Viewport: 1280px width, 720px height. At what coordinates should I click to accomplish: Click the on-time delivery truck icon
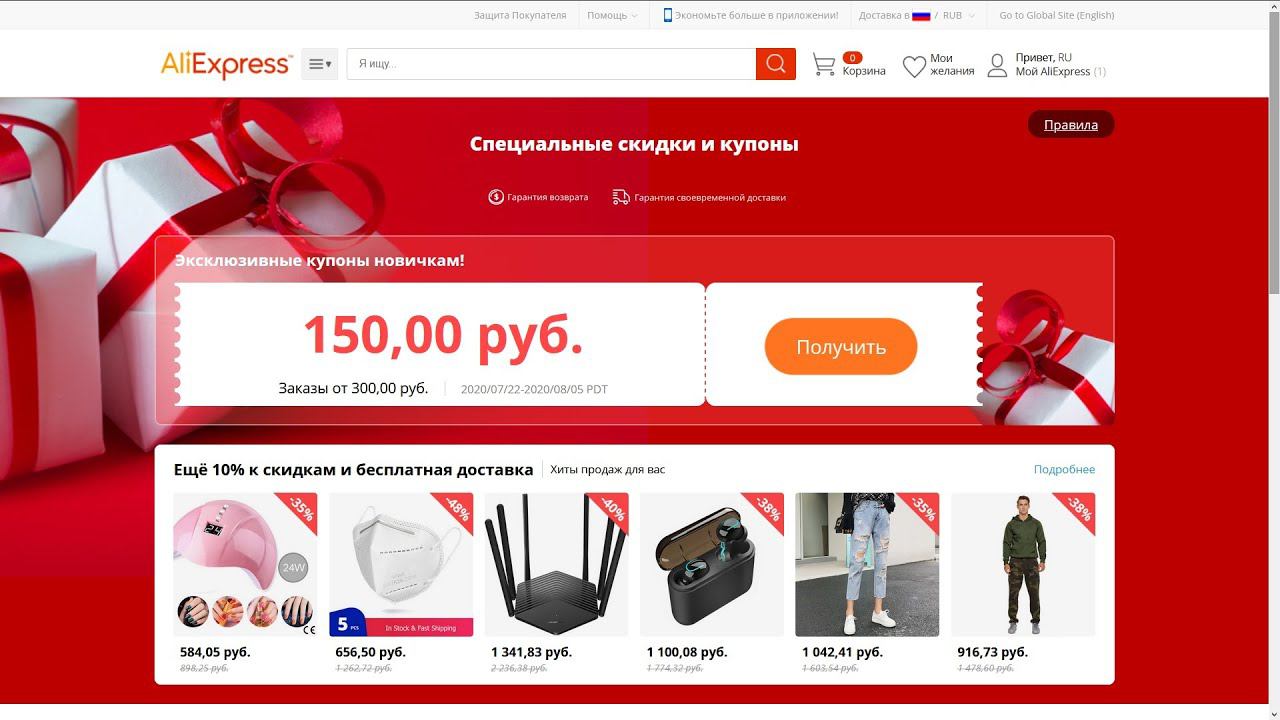coord(621,197)
